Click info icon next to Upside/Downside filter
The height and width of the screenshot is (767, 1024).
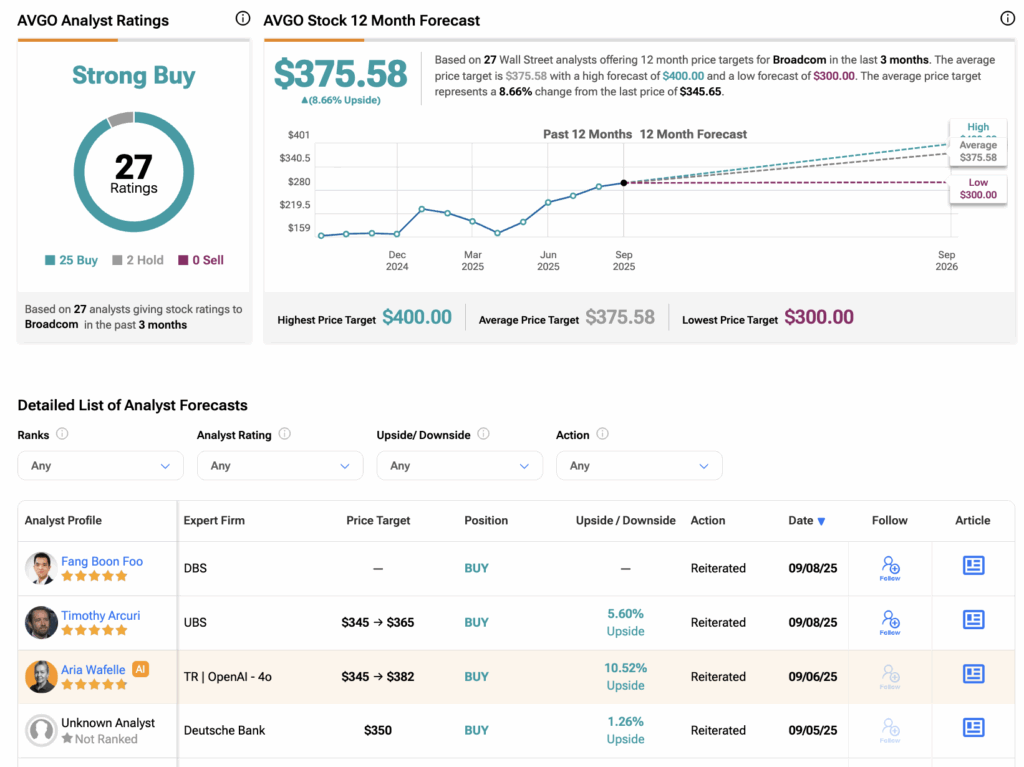click(484, 434)
